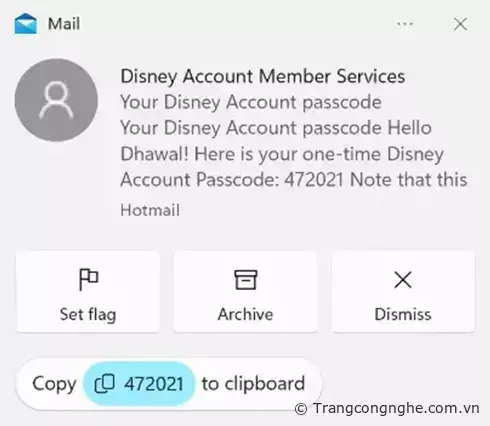Viewport: 490px width, 426px height.
Task: Click the Mail app name in the header
Action: click(64, 24)
